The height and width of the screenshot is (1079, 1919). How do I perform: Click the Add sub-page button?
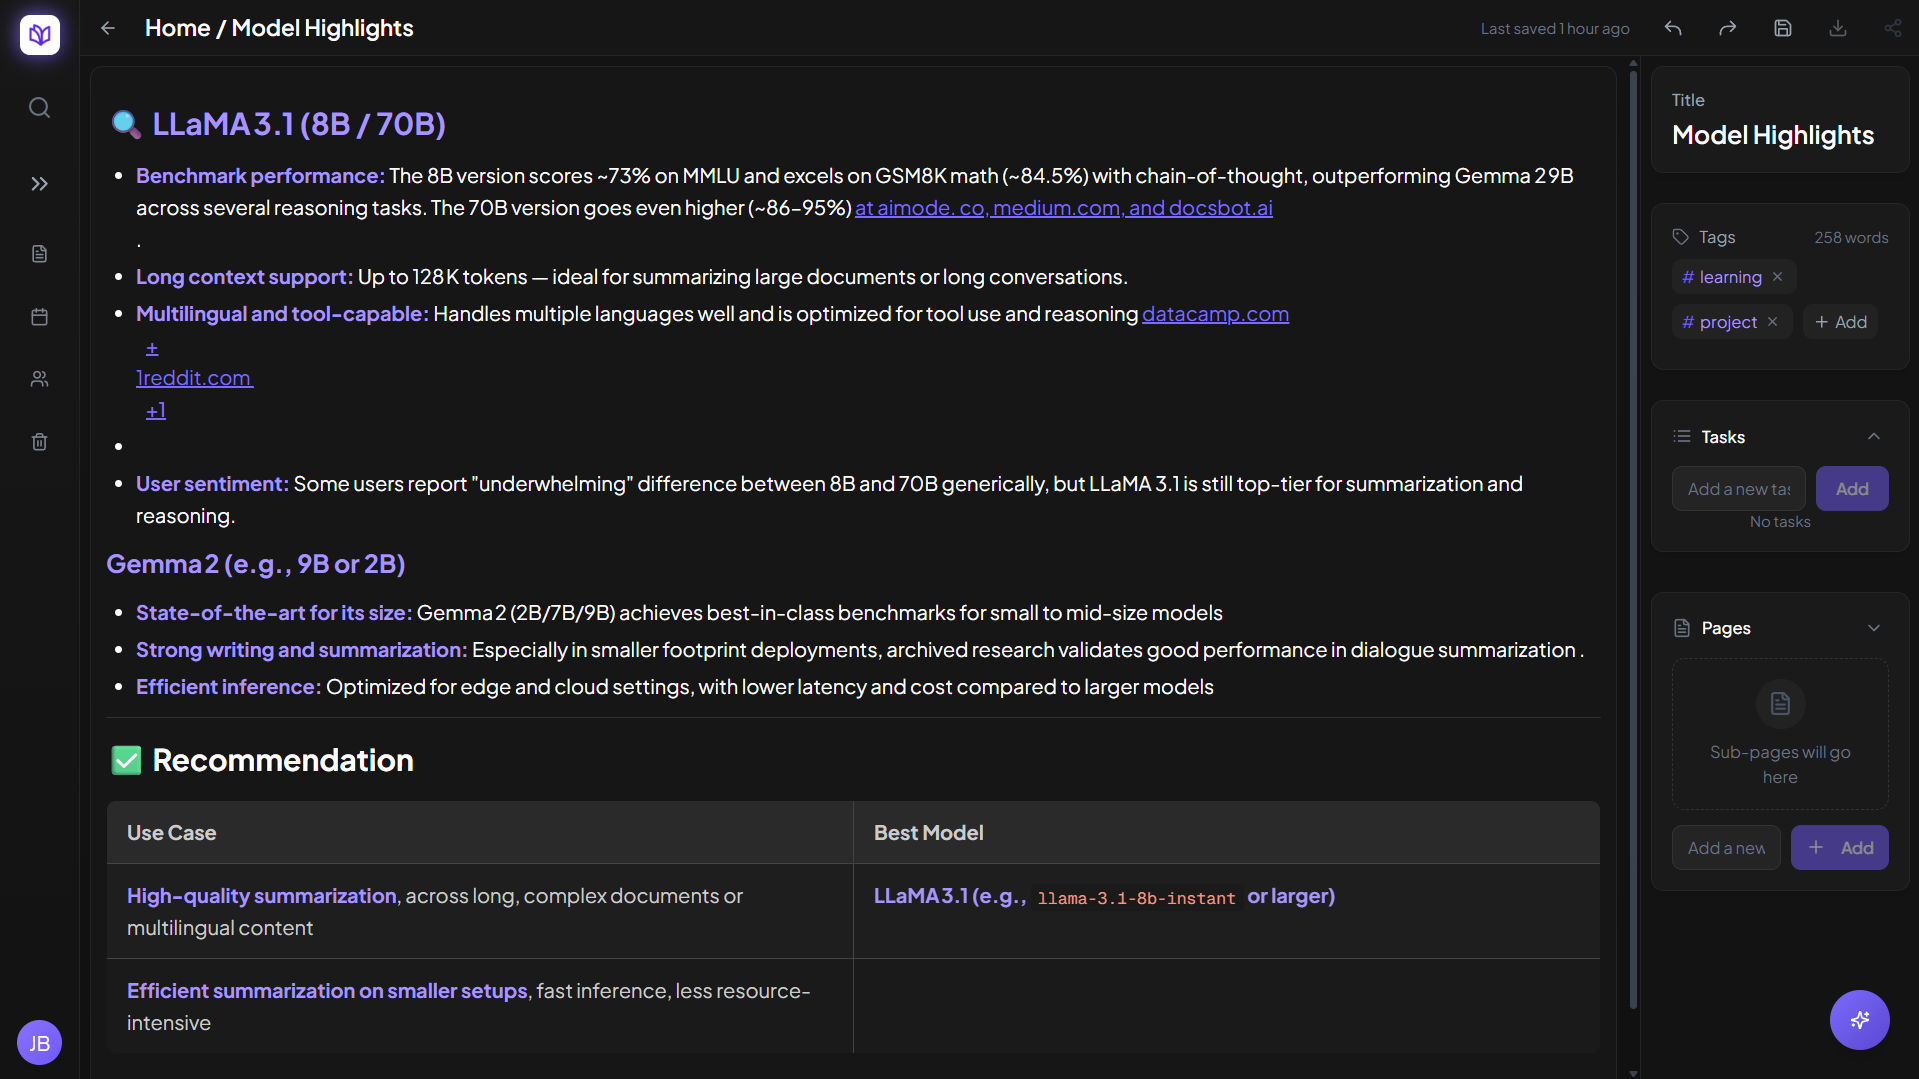pos(1840,848)
